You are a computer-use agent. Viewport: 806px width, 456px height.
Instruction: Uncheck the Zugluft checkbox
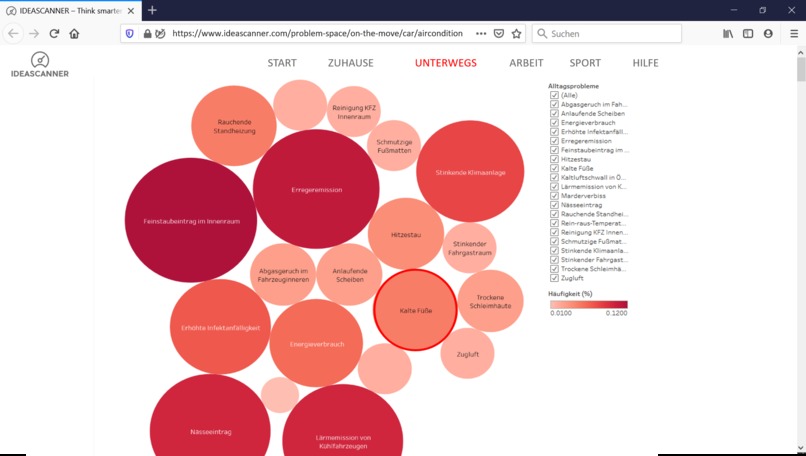554,278
